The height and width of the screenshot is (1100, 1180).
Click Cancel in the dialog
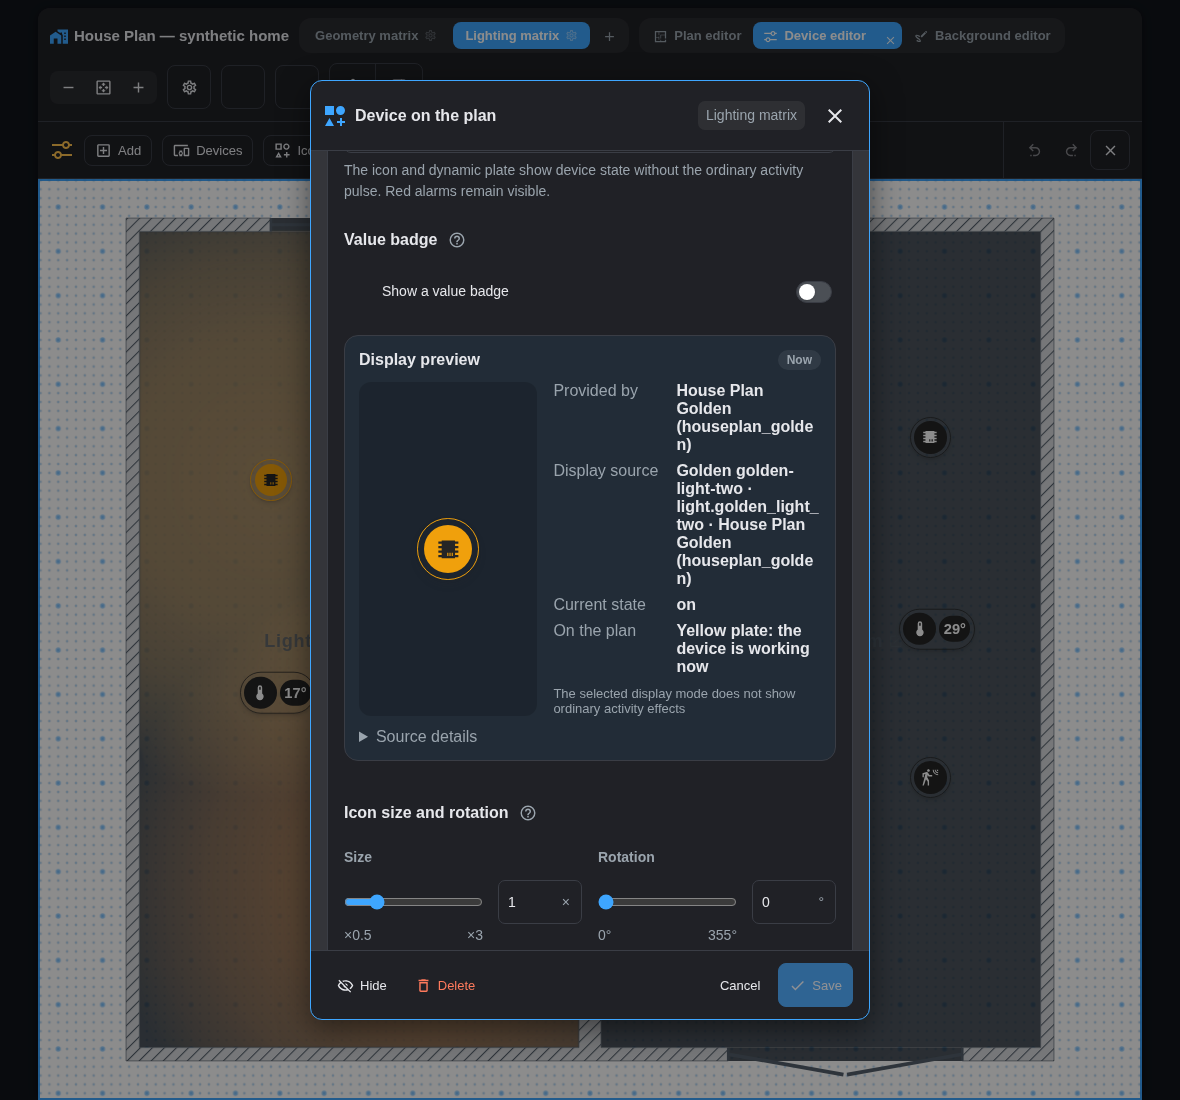(740, 986)
